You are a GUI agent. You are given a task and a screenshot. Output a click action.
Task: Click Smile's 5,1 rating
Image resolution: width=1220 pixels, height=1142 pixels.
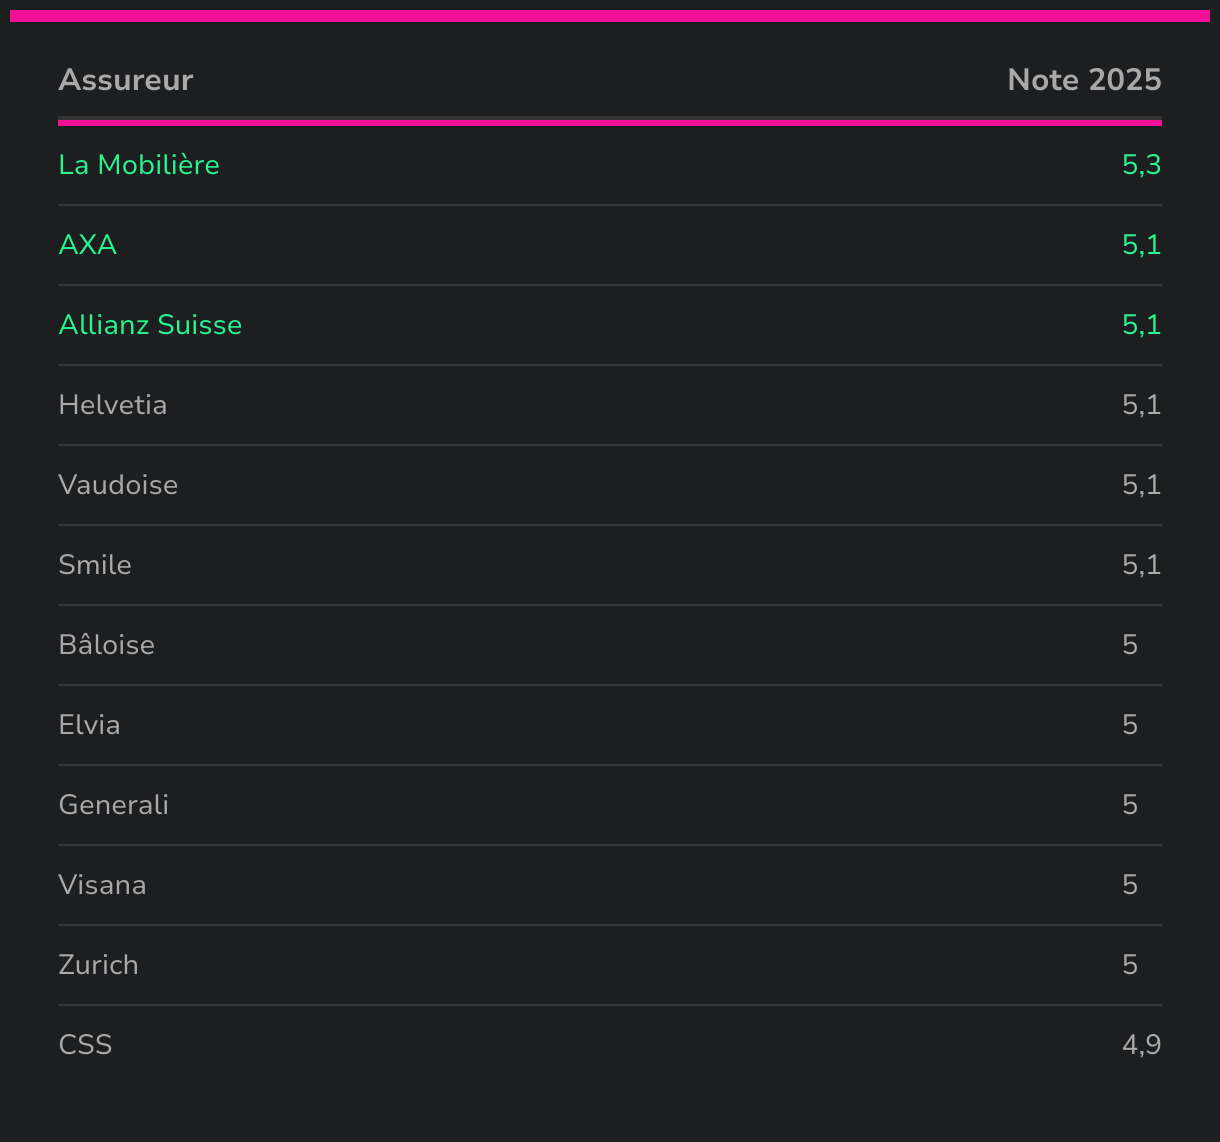1141,565
